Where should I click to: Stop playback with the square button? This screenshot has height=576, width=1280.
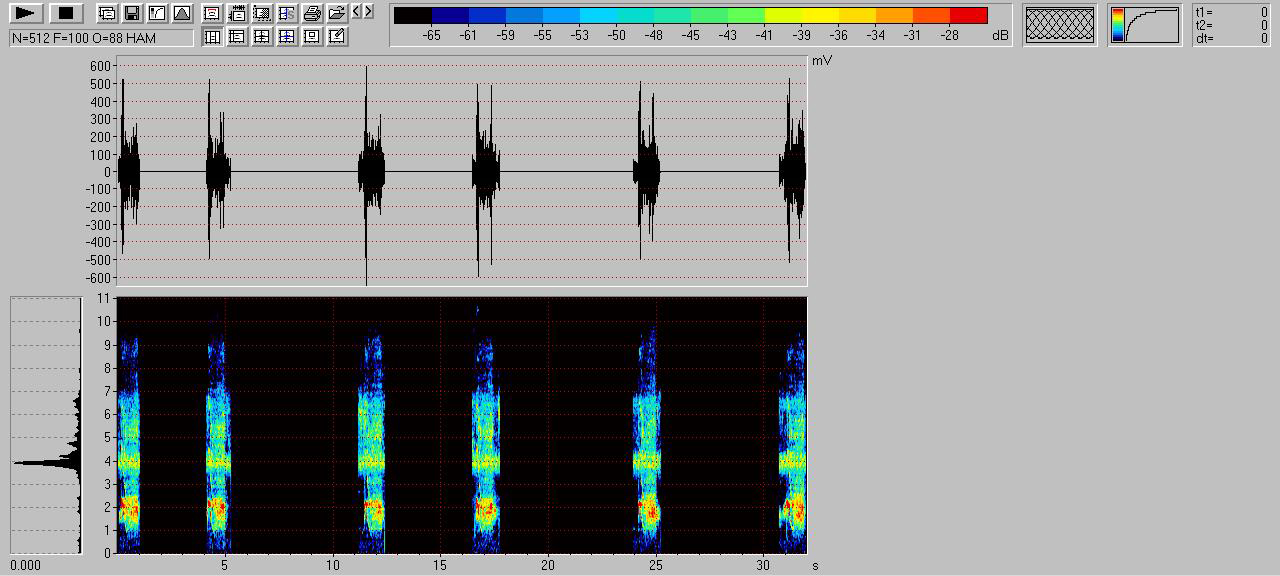point(66,13)
